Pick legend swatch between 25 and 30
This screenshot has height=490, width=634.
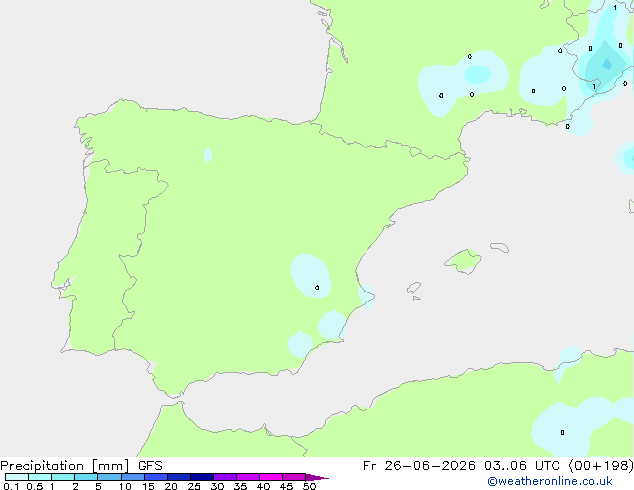coord(202,477)
